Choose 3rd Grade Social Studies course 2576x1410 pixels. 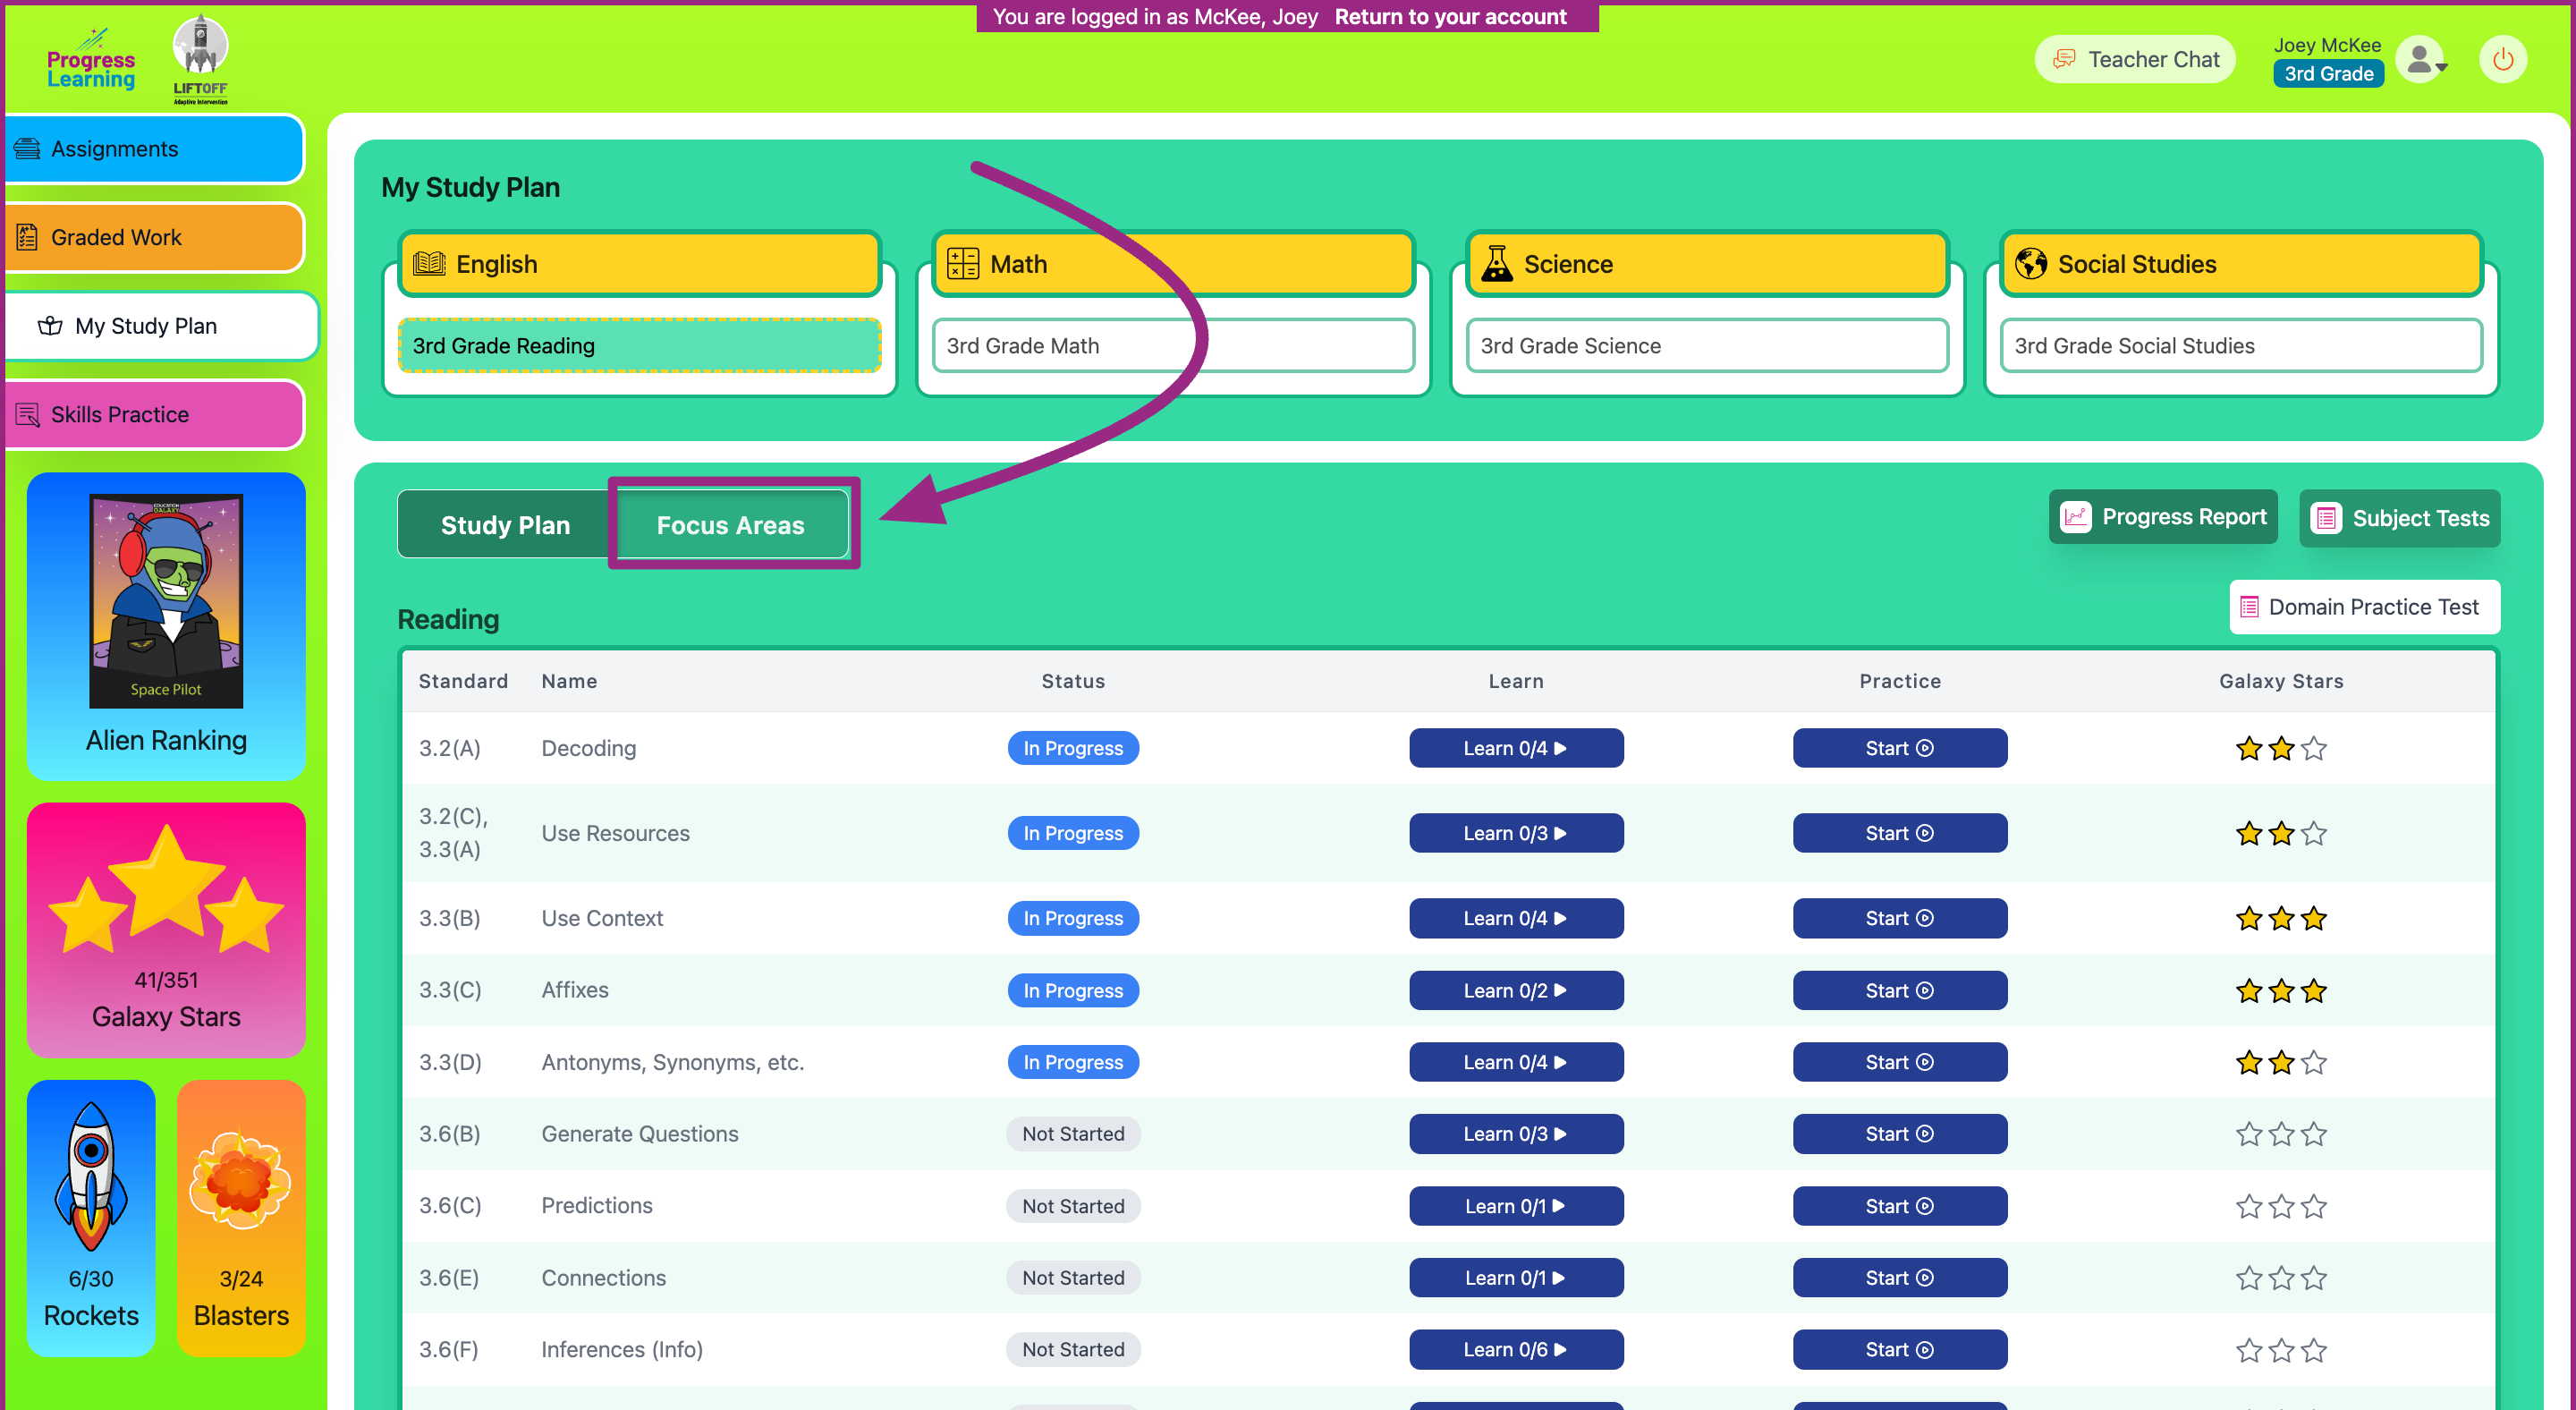coord(2241,346)
